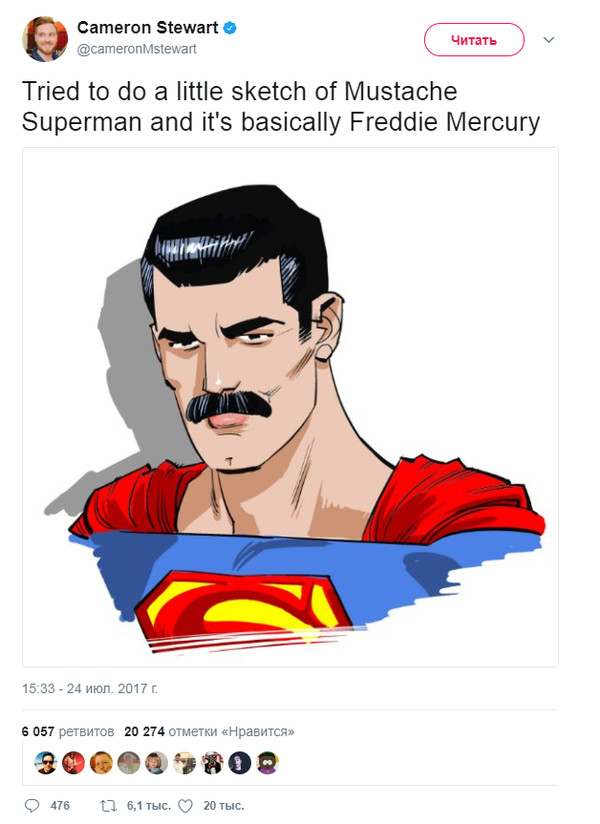Click the second liker avatar with red tones

click(73, 763)
